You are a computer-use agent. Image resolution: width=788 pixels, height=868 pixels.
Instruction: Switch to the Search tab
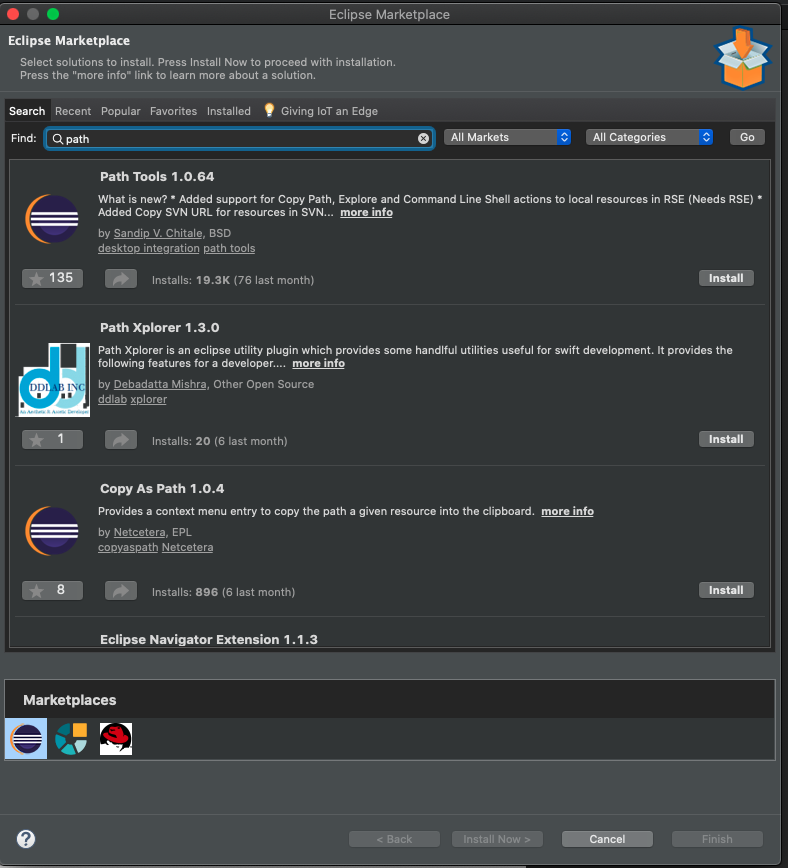click(27, 111)
